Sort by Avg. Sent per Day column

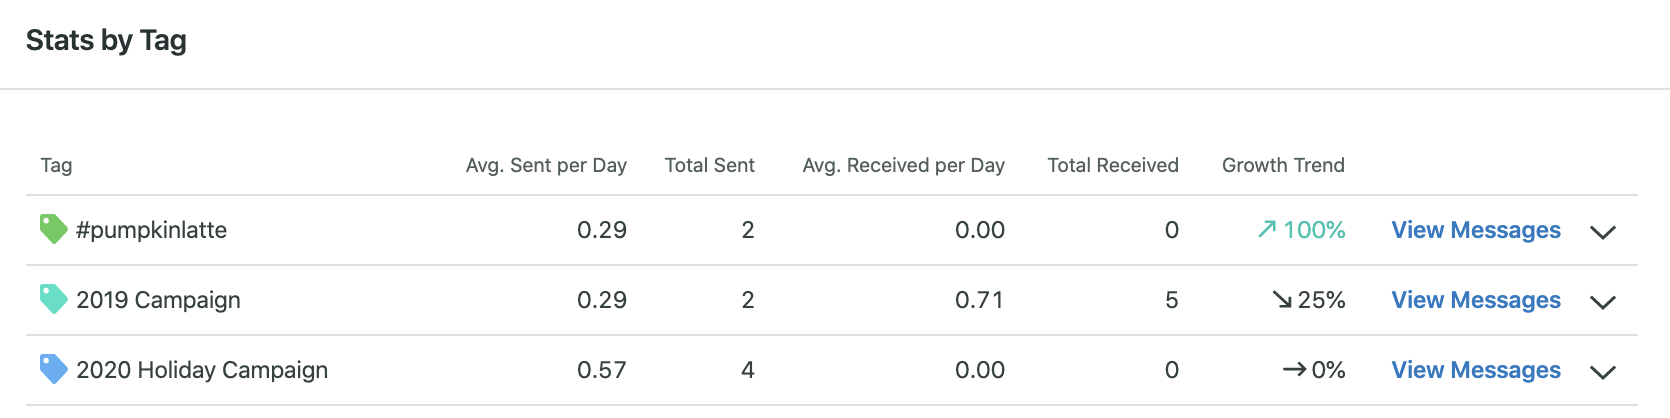click(546, 165)
